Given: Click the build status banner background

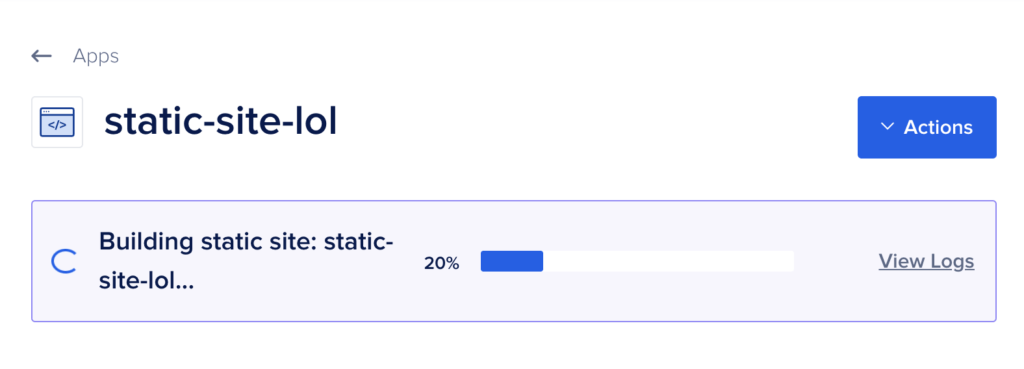Looking at the screenshot, I should click(514, 261).
